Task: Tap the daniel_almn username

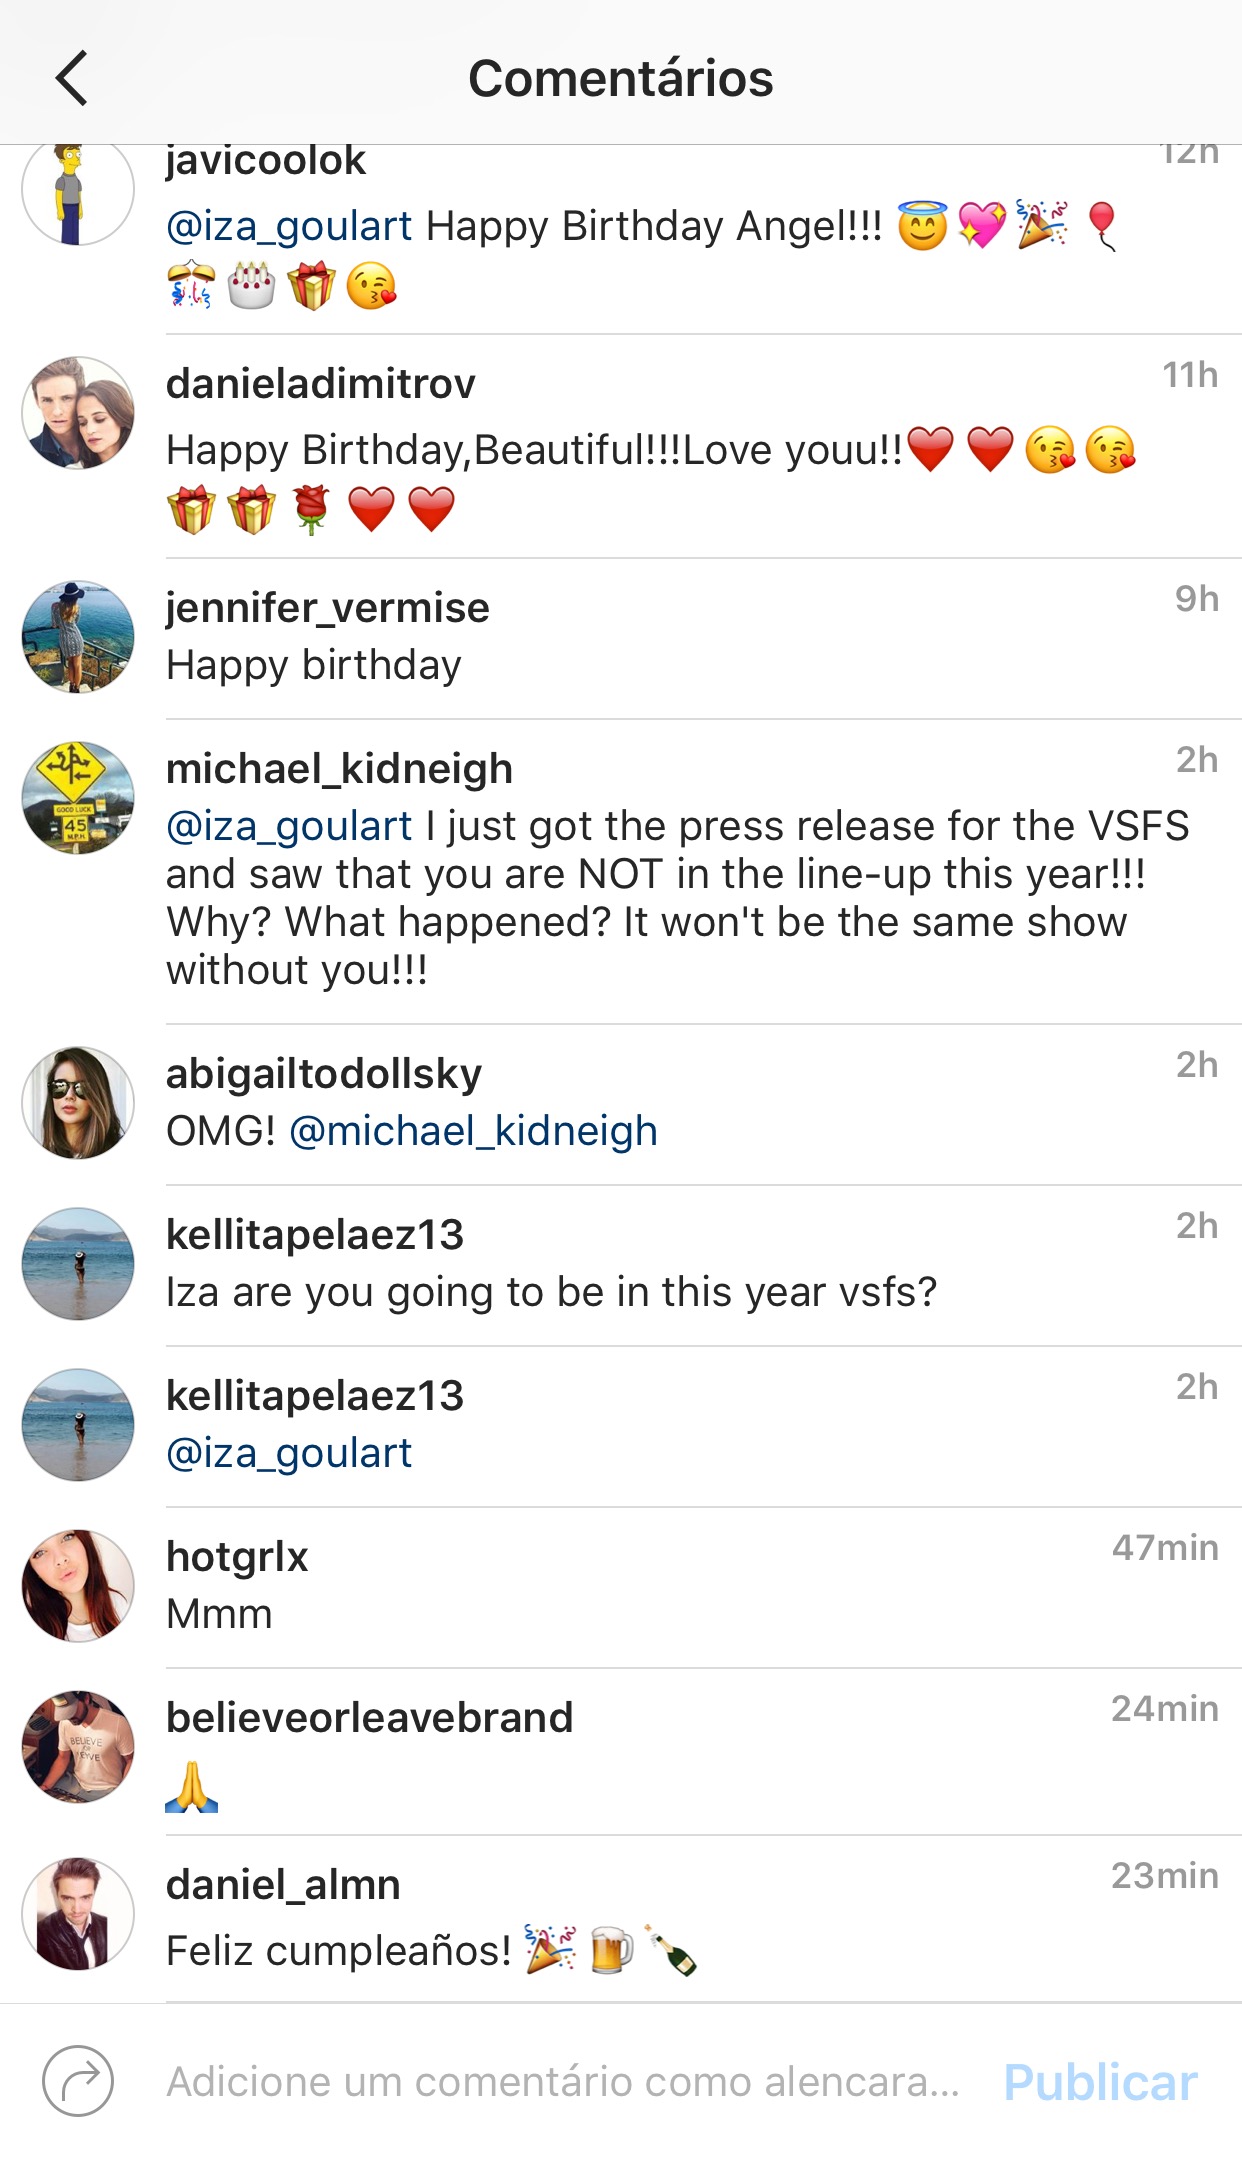Action: [x=283, y=1885]
